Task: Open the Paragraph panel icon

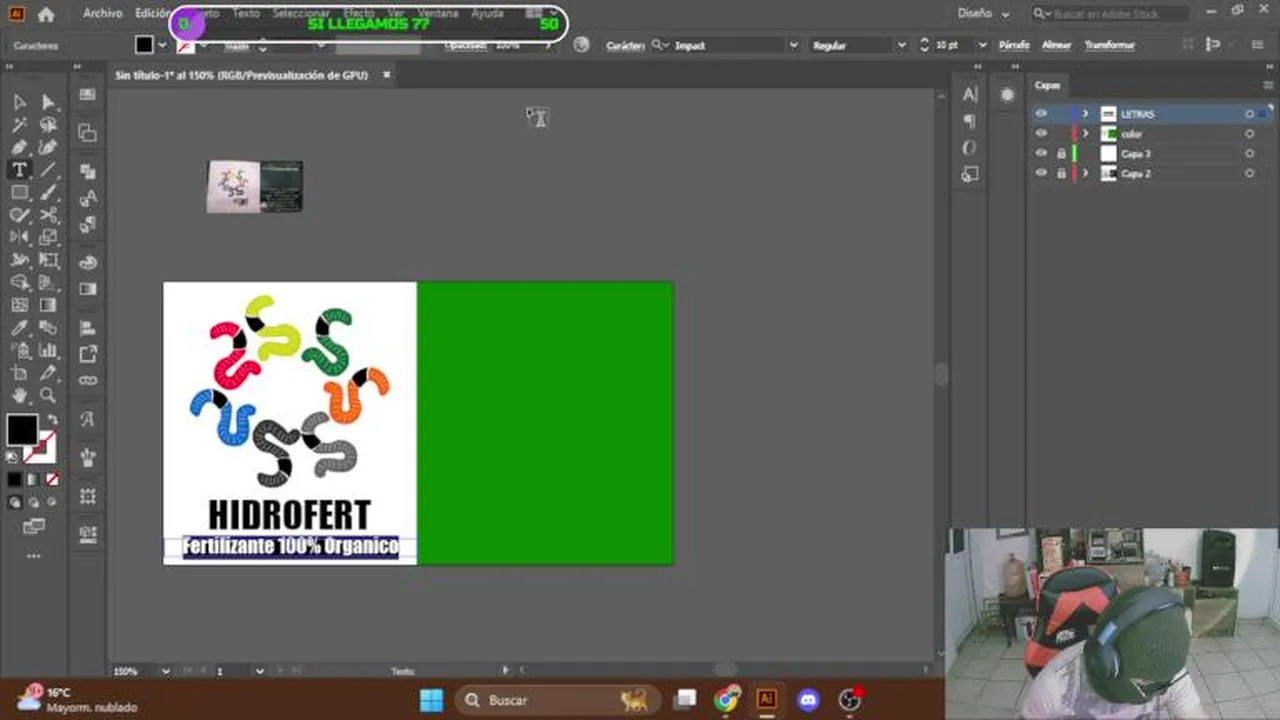Action: [969, 121]
